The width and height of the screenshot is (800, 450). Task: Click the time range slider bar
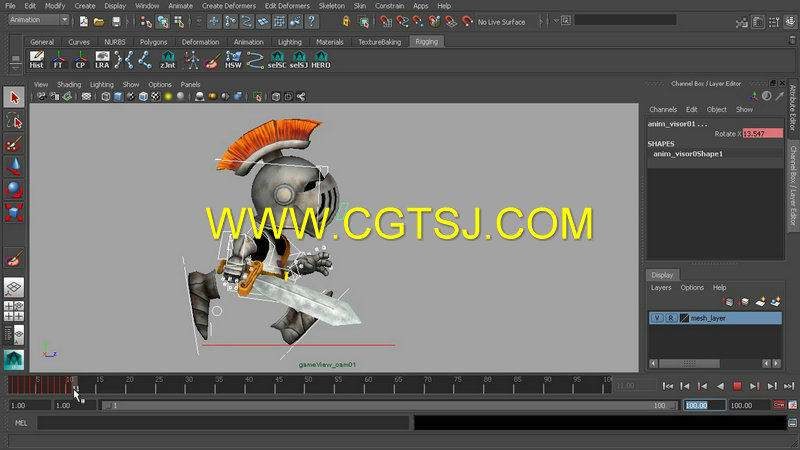tap(390, 406)
